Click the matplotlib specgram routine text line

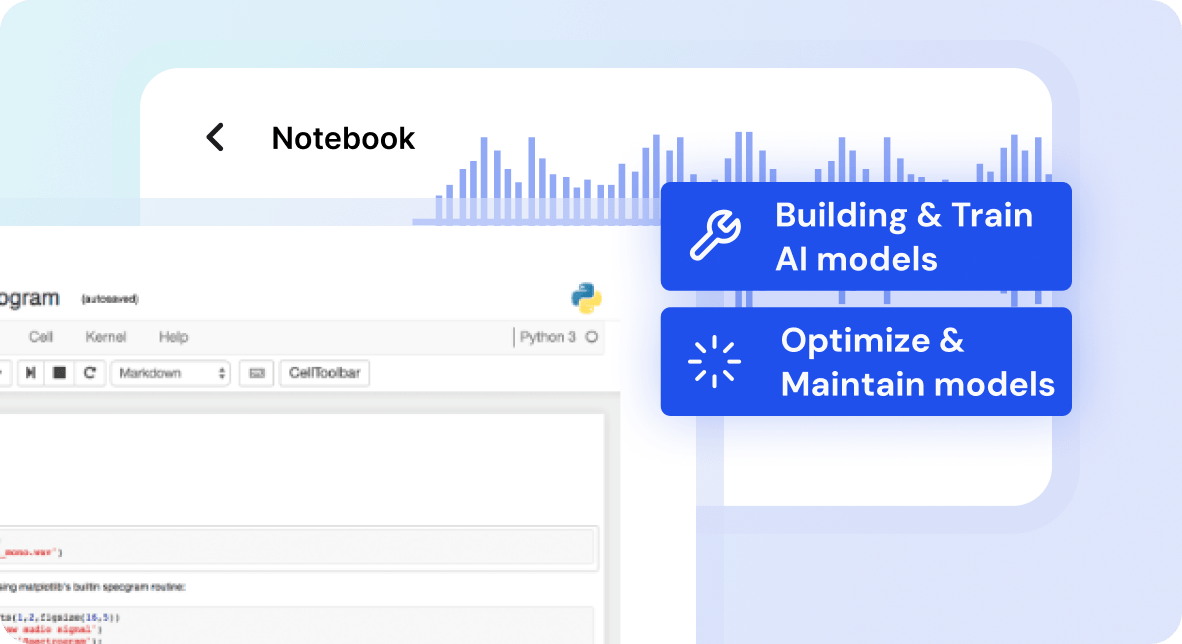click(93, 587)
